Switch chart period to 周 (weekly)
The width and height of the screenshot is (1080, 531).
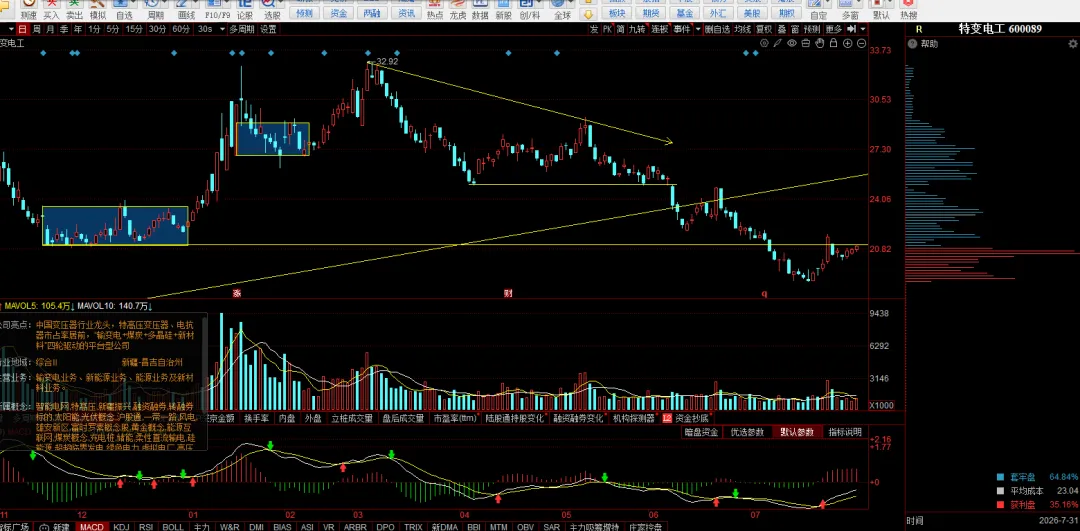coord(37,29)
